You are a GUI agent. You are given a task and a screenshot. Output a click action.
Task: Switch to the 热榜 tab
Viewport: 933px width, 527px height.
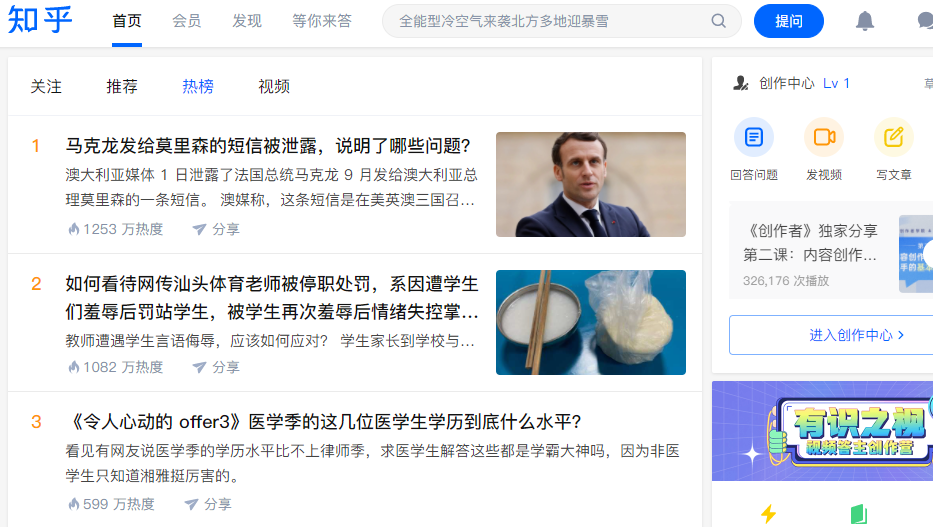pyautogui.click(x=198, y=87)
